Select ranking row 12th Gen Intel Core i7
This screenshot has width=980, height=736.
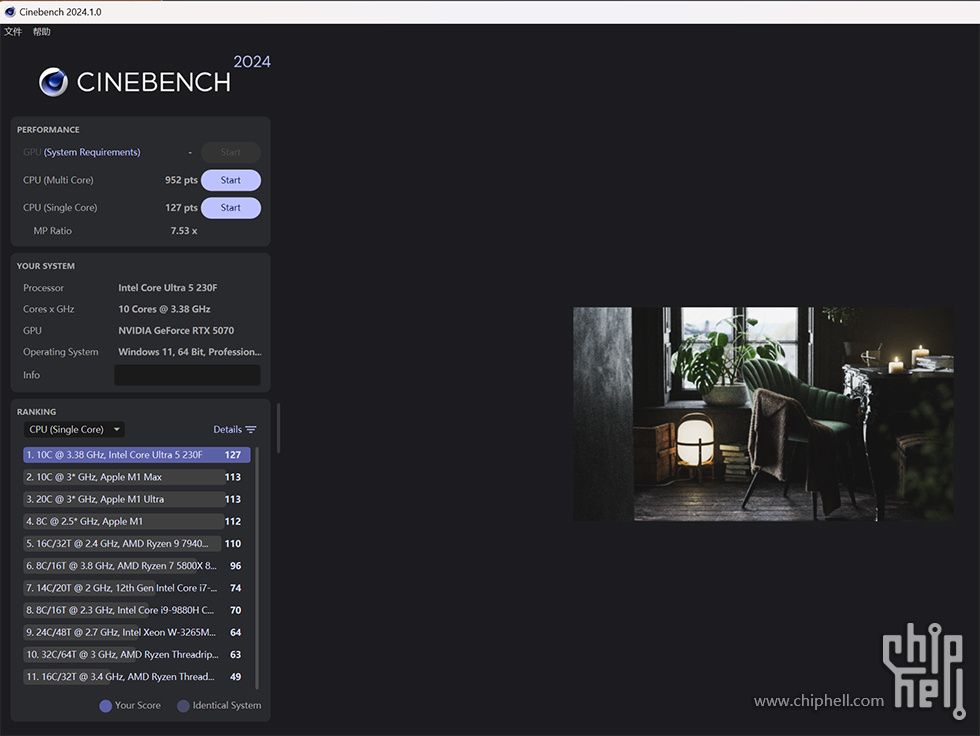coord(137,588)
